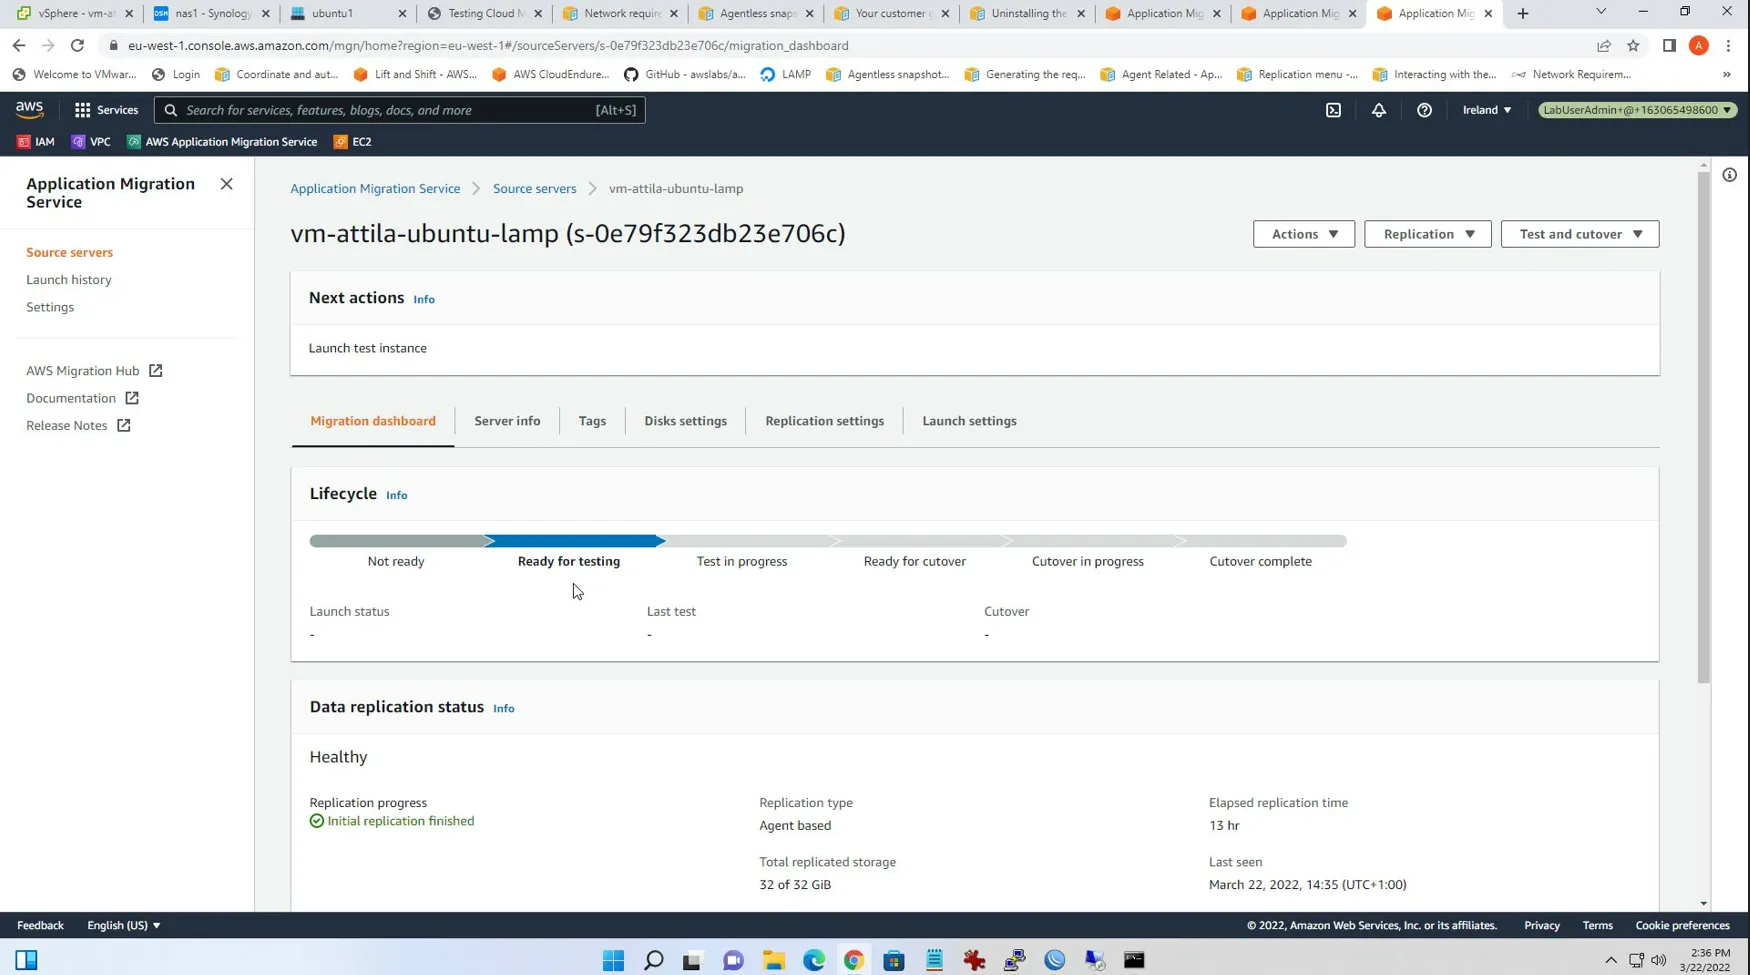Image resolution: width=1750 pixels, height=975 pixels.
Task: Open the Services grid menu
Action: pyautogui.click(x=106, y=110)
